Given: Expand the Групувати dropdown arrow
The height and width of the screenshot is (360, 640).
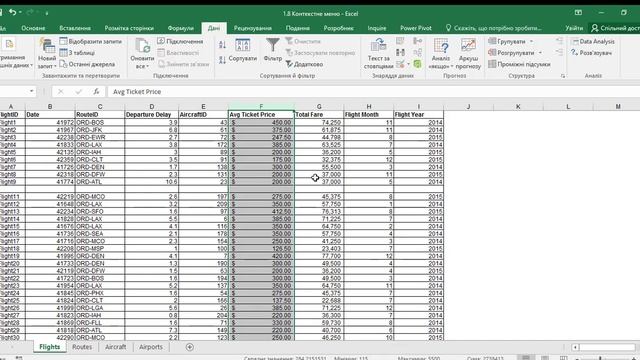Looking at the screenshot, I should coord(531,41).
